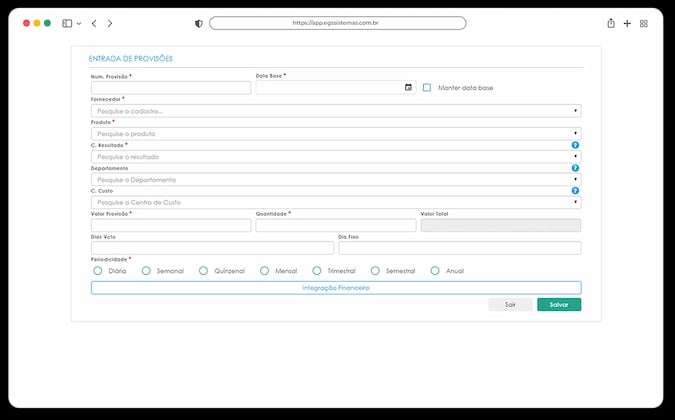Click the browser share icon
675x420 pixels.
(611, 23)
